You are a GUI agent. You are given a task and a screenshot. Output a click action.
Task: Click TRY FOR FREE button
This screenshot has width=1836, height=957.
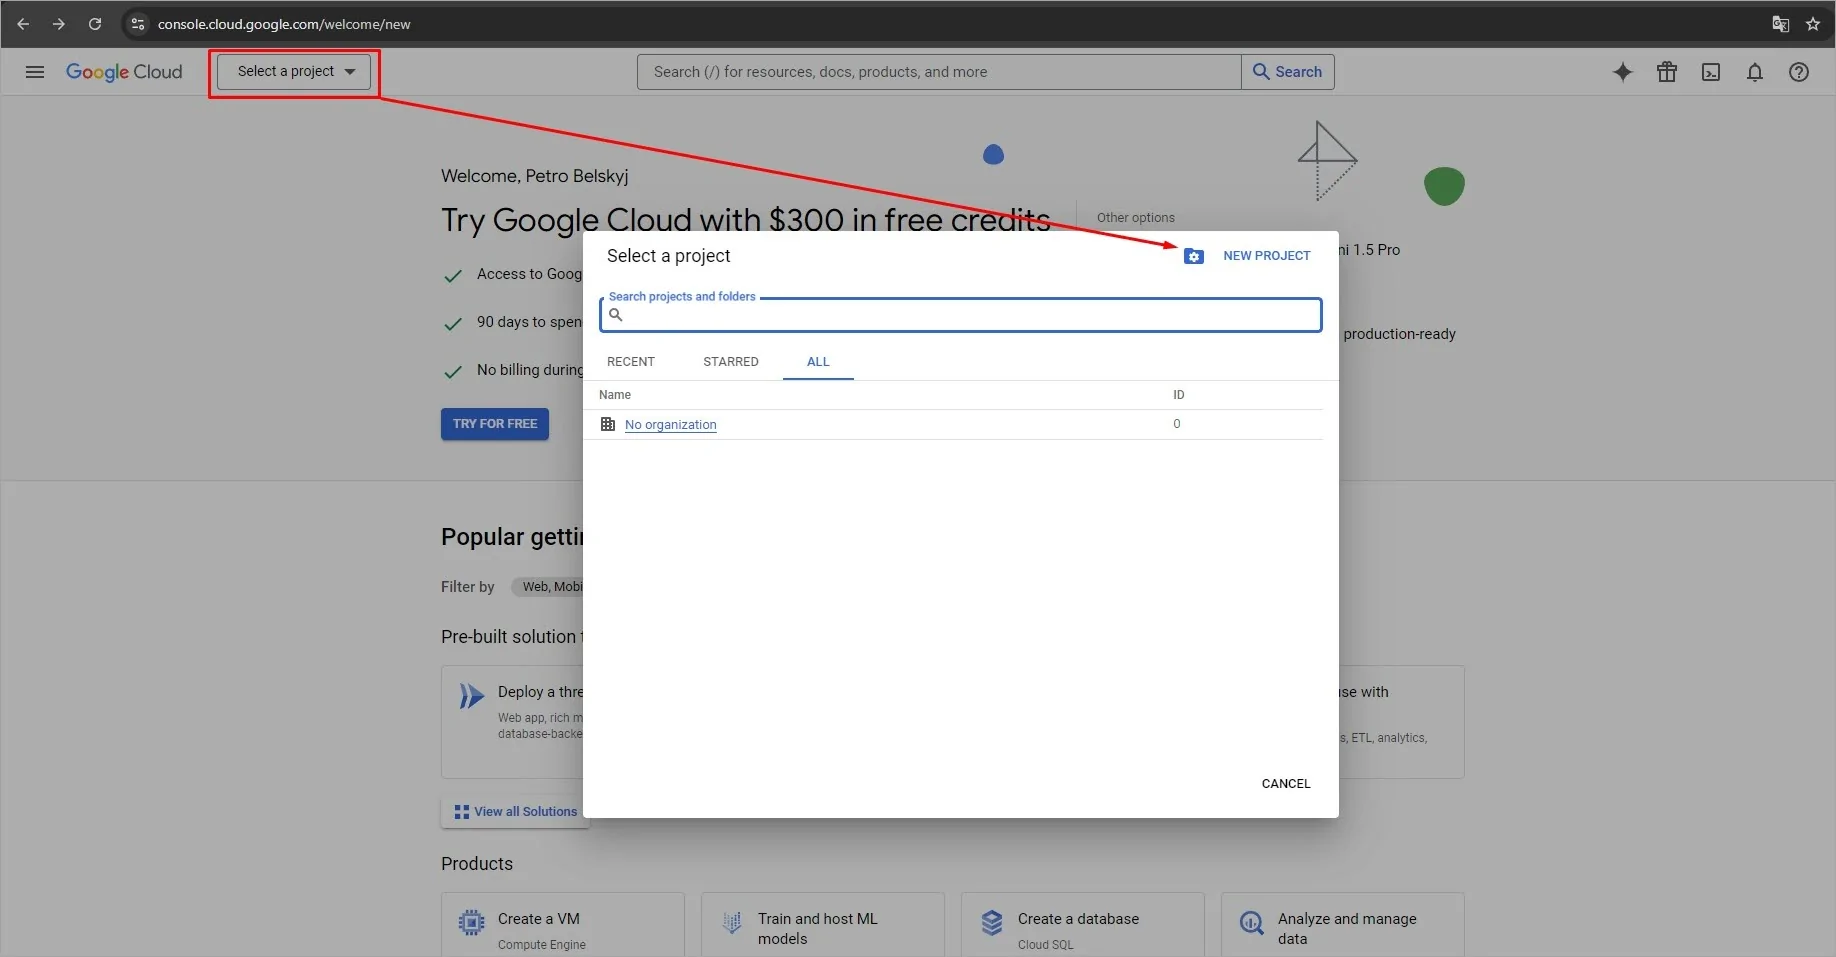(x=494, y=424)
